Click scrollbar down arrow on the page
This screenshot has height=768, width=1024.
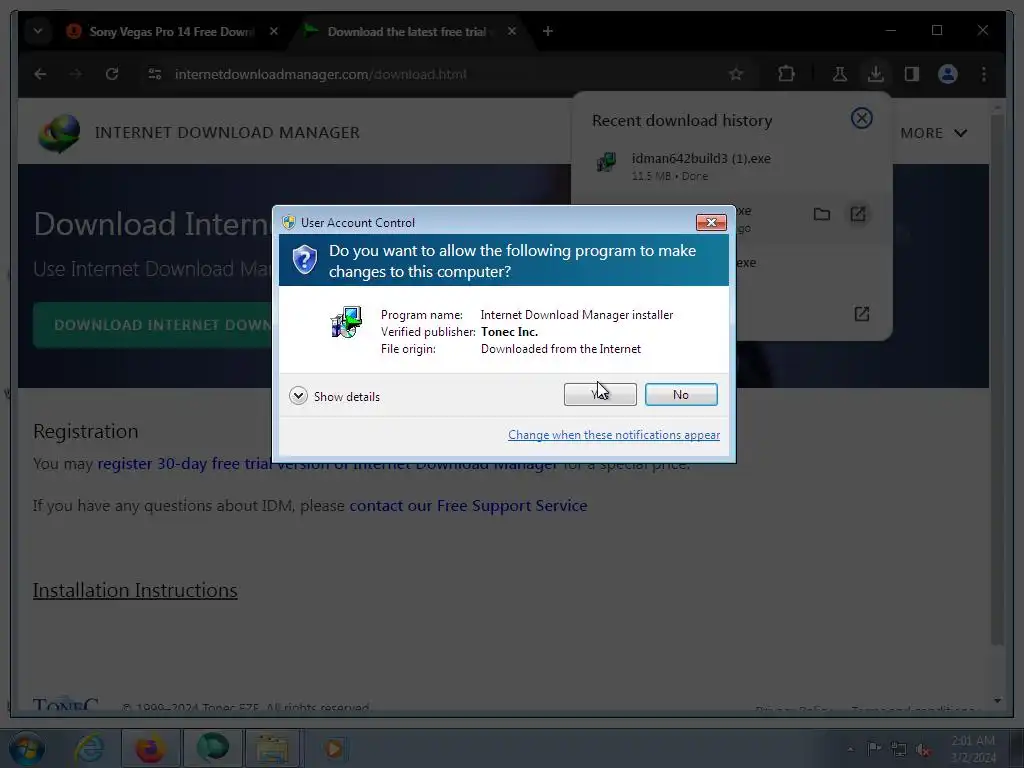click(997, 701)
